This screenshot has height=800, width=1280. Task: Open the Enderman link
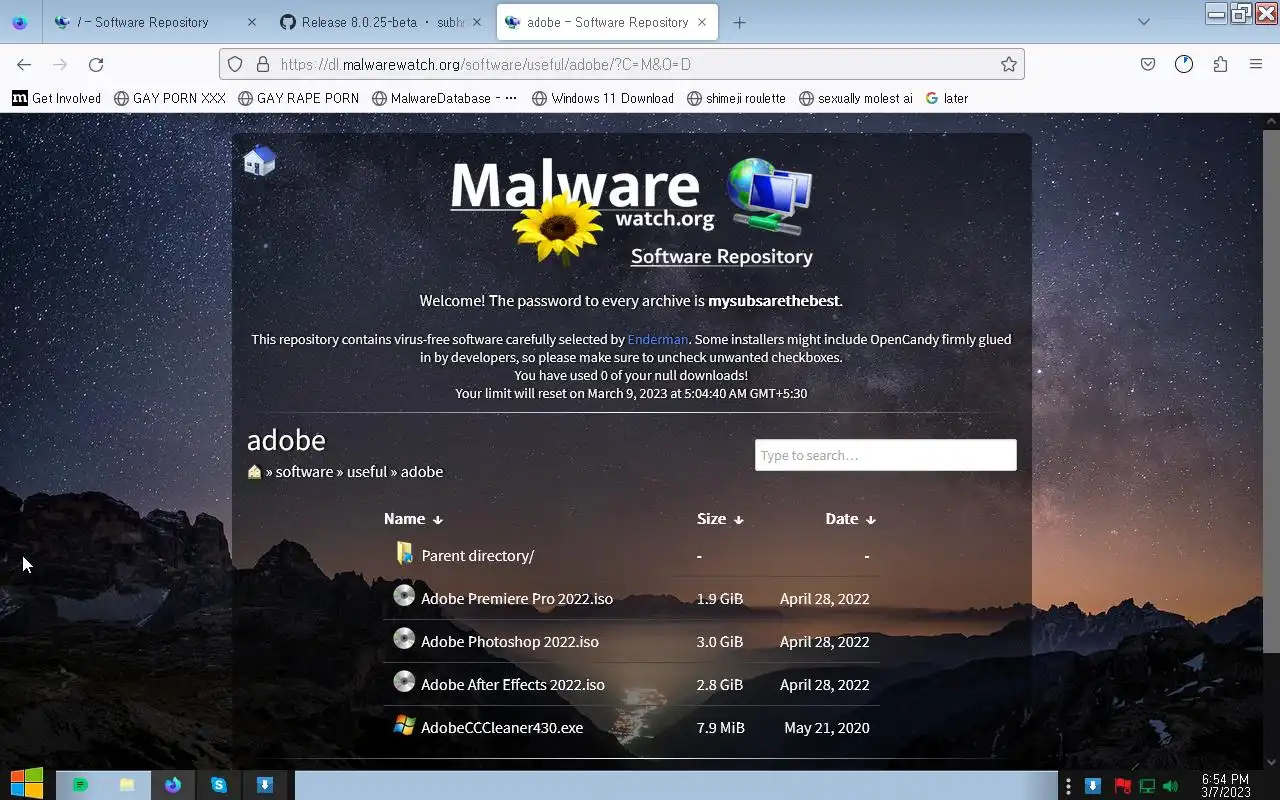click(x=658, y=339)
